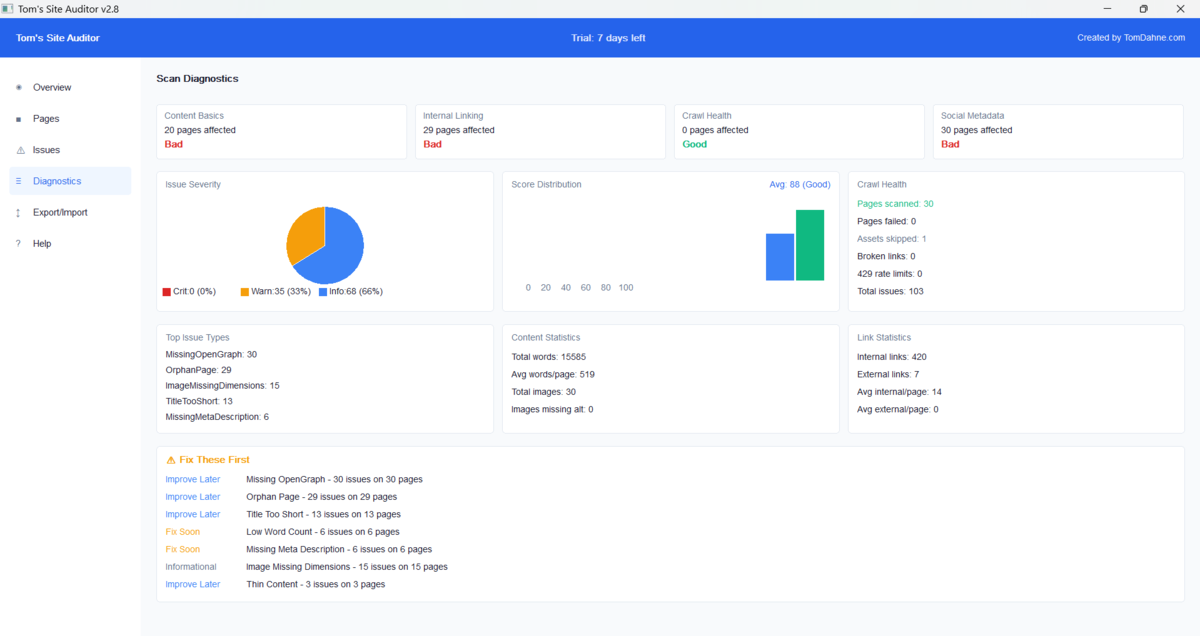This screenshot has width=1200, height=636.
Task: Click the Avg: 88 (Good) label
Action: click(801, 184)
